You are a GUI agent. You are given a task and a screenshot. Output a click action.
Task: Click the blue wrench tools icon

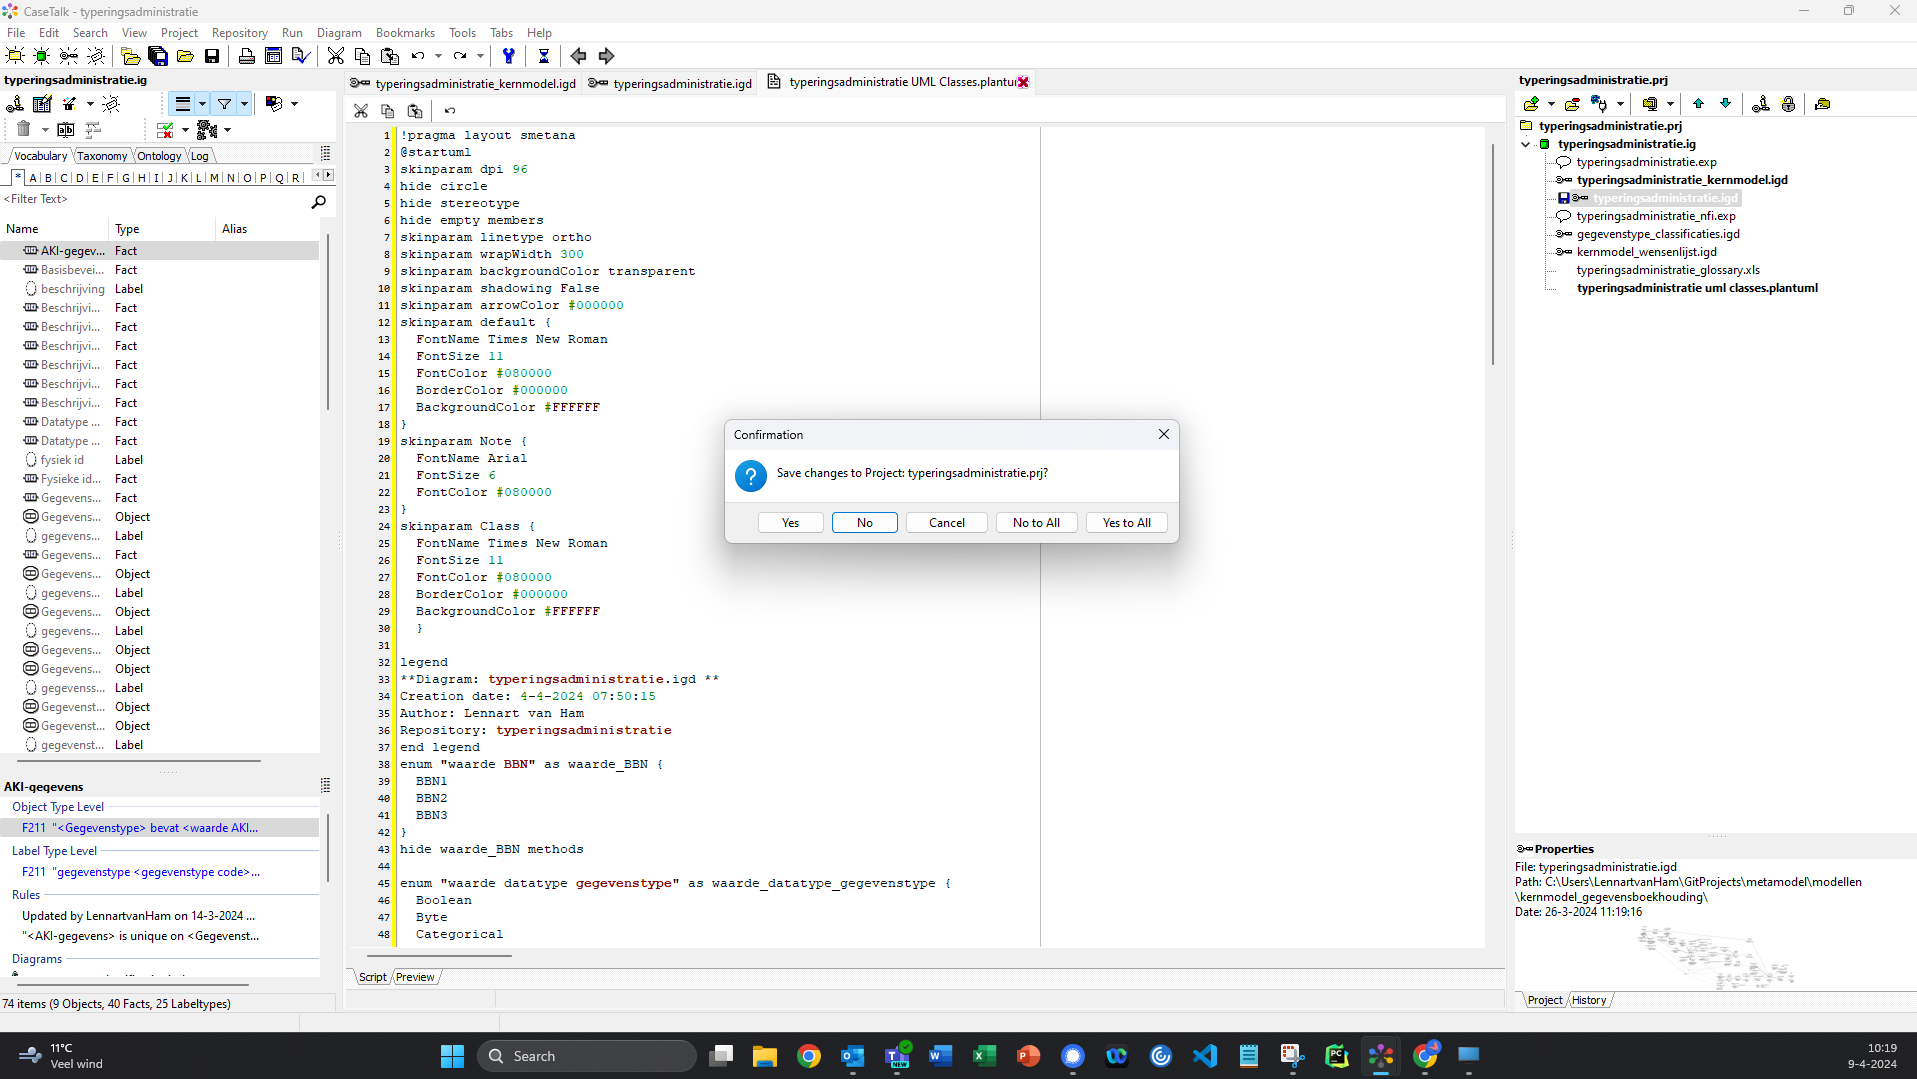click(x=509, y=56)
